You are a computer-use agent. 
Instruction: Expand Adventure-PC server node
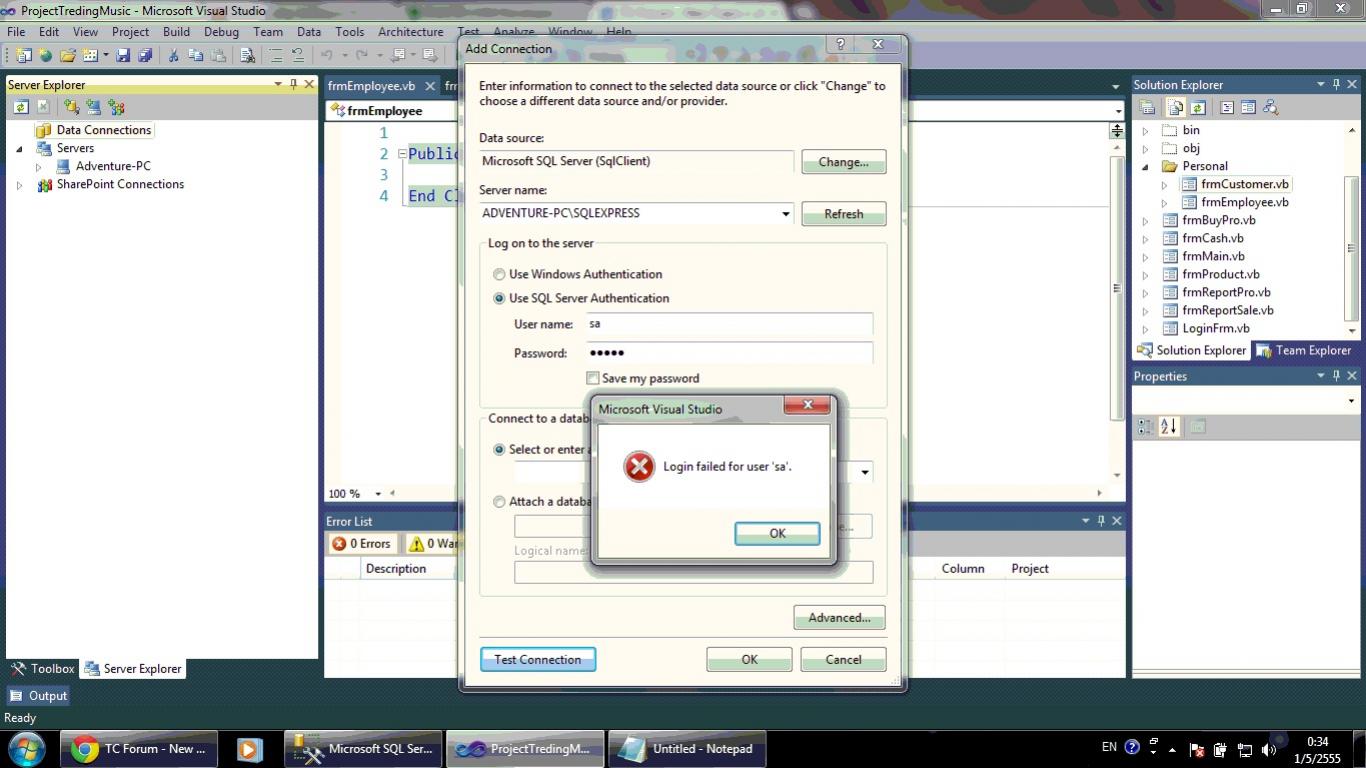[x=39, y=167]
